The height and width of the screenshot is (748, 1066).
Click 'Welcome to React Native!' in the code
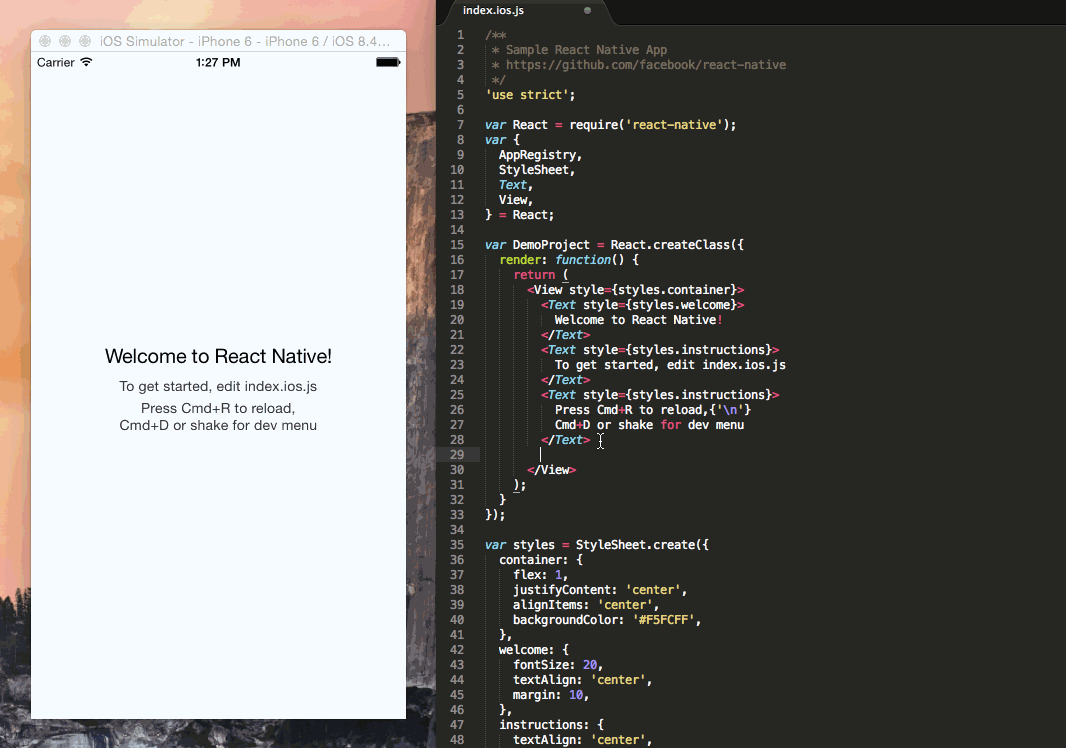pos(638,320)
